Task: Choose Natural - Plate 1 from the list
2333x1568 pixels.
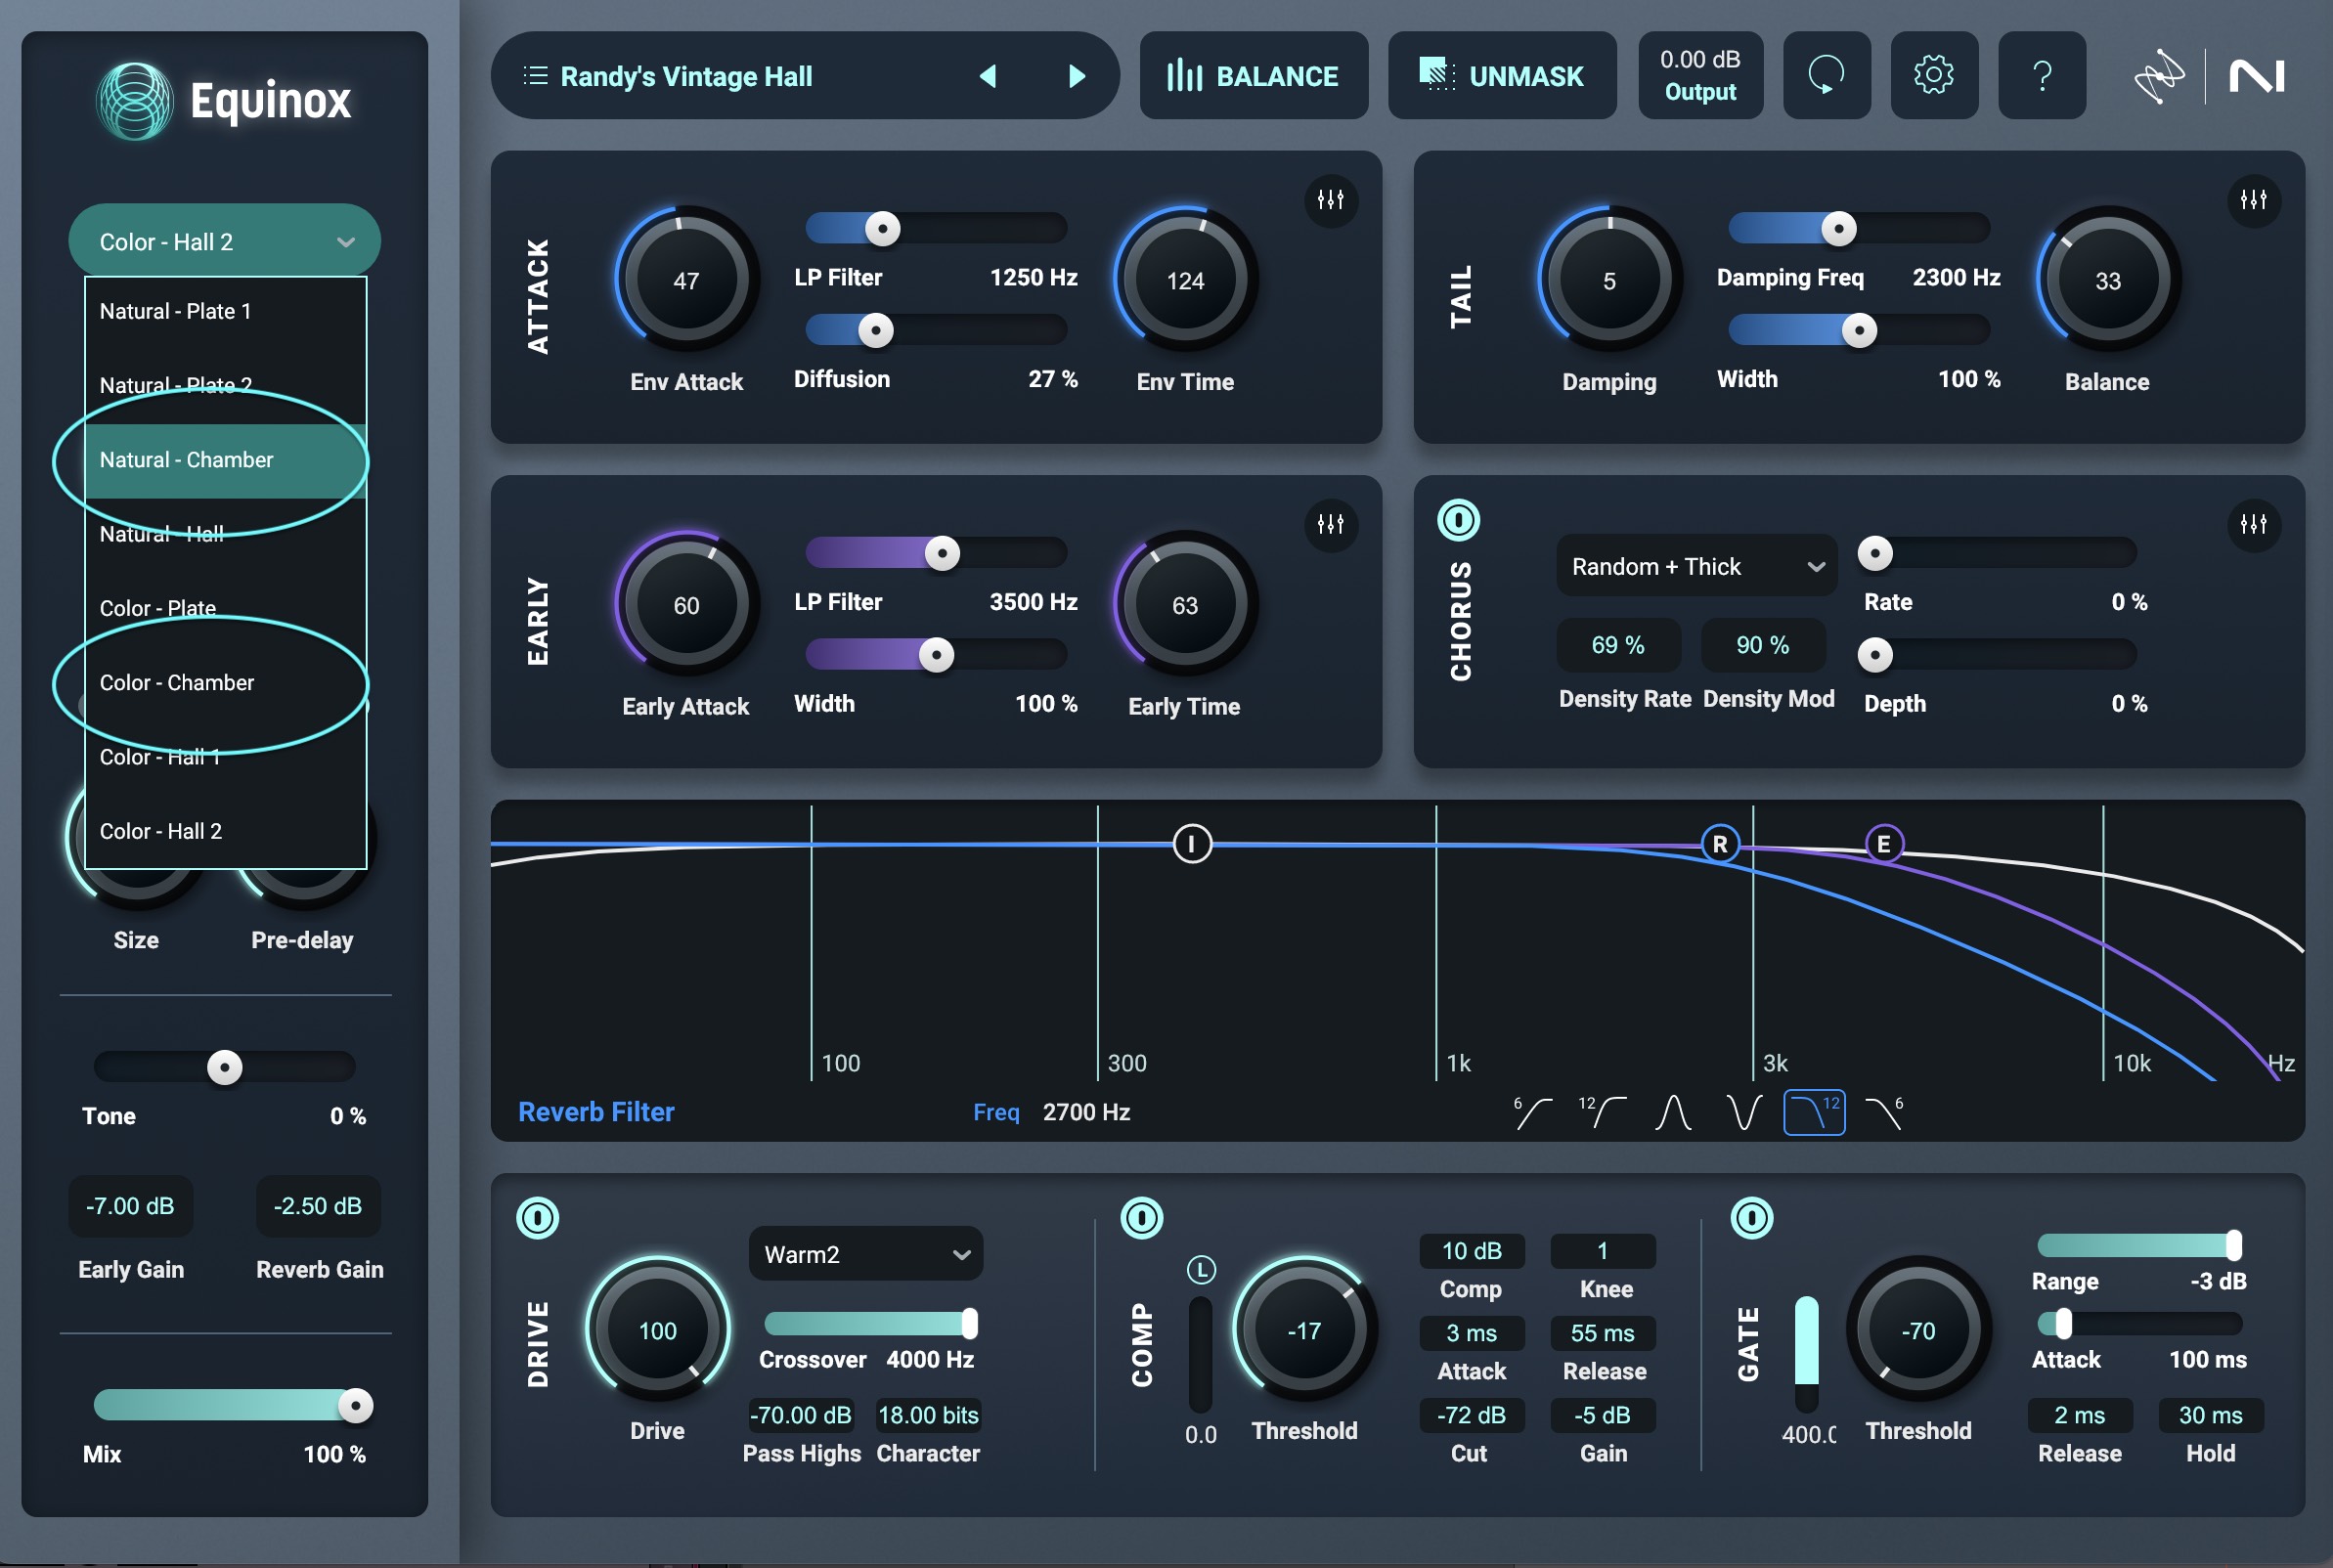Action: pyautogui.click(x=226, y=312)
